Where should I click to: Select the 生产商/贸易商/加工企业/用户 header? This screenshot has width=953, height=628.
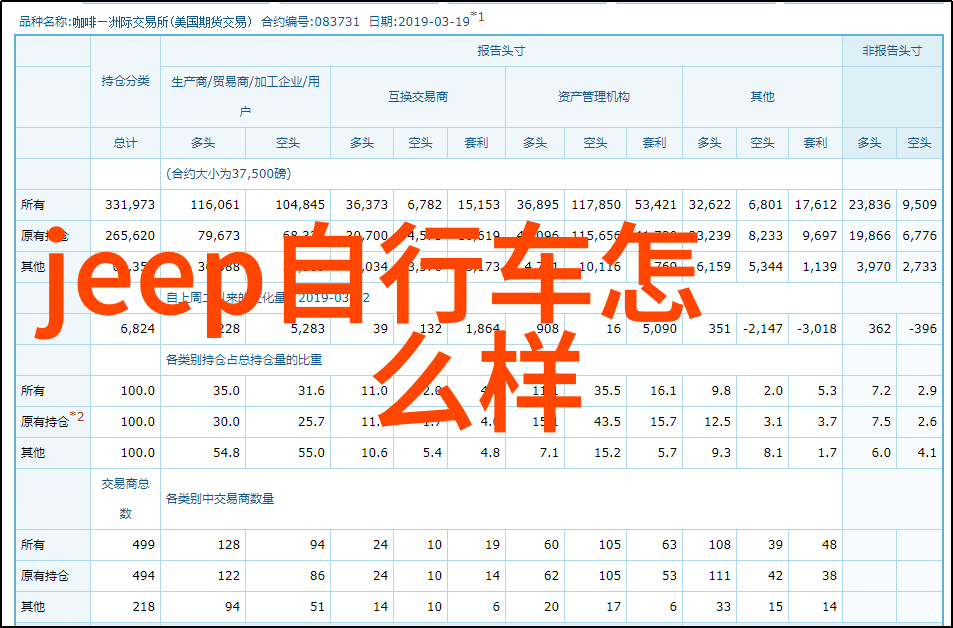[x=245, y=97]
